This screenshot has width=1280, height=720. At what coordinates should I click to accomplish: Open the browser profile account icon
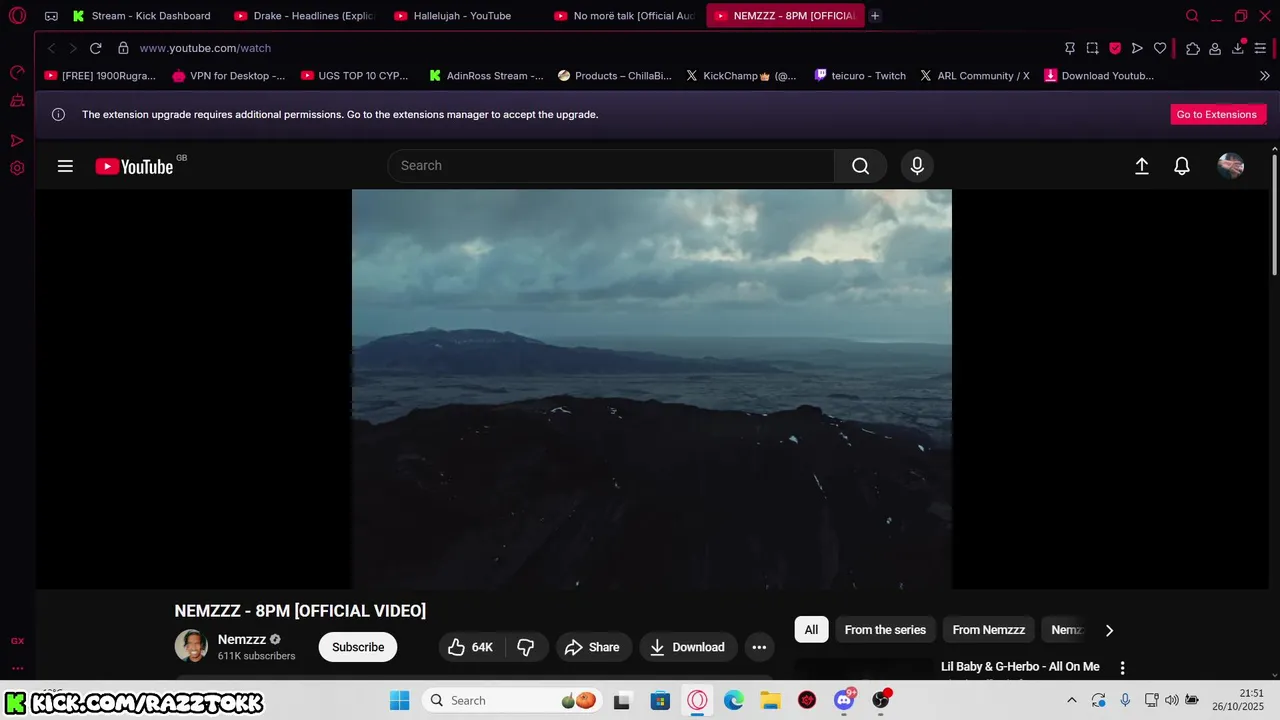(x=1215, y=48)
